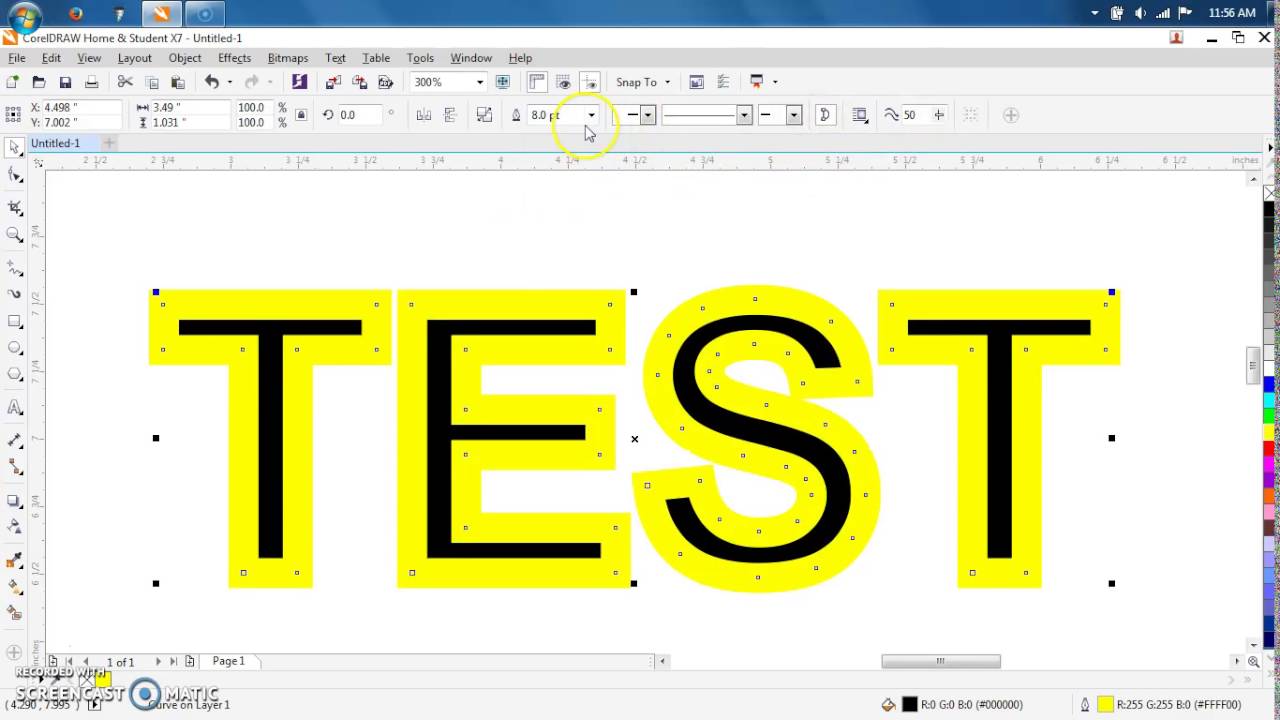Toggle show rulers
Screen dimensions: 1280x720
pos(537,82)
